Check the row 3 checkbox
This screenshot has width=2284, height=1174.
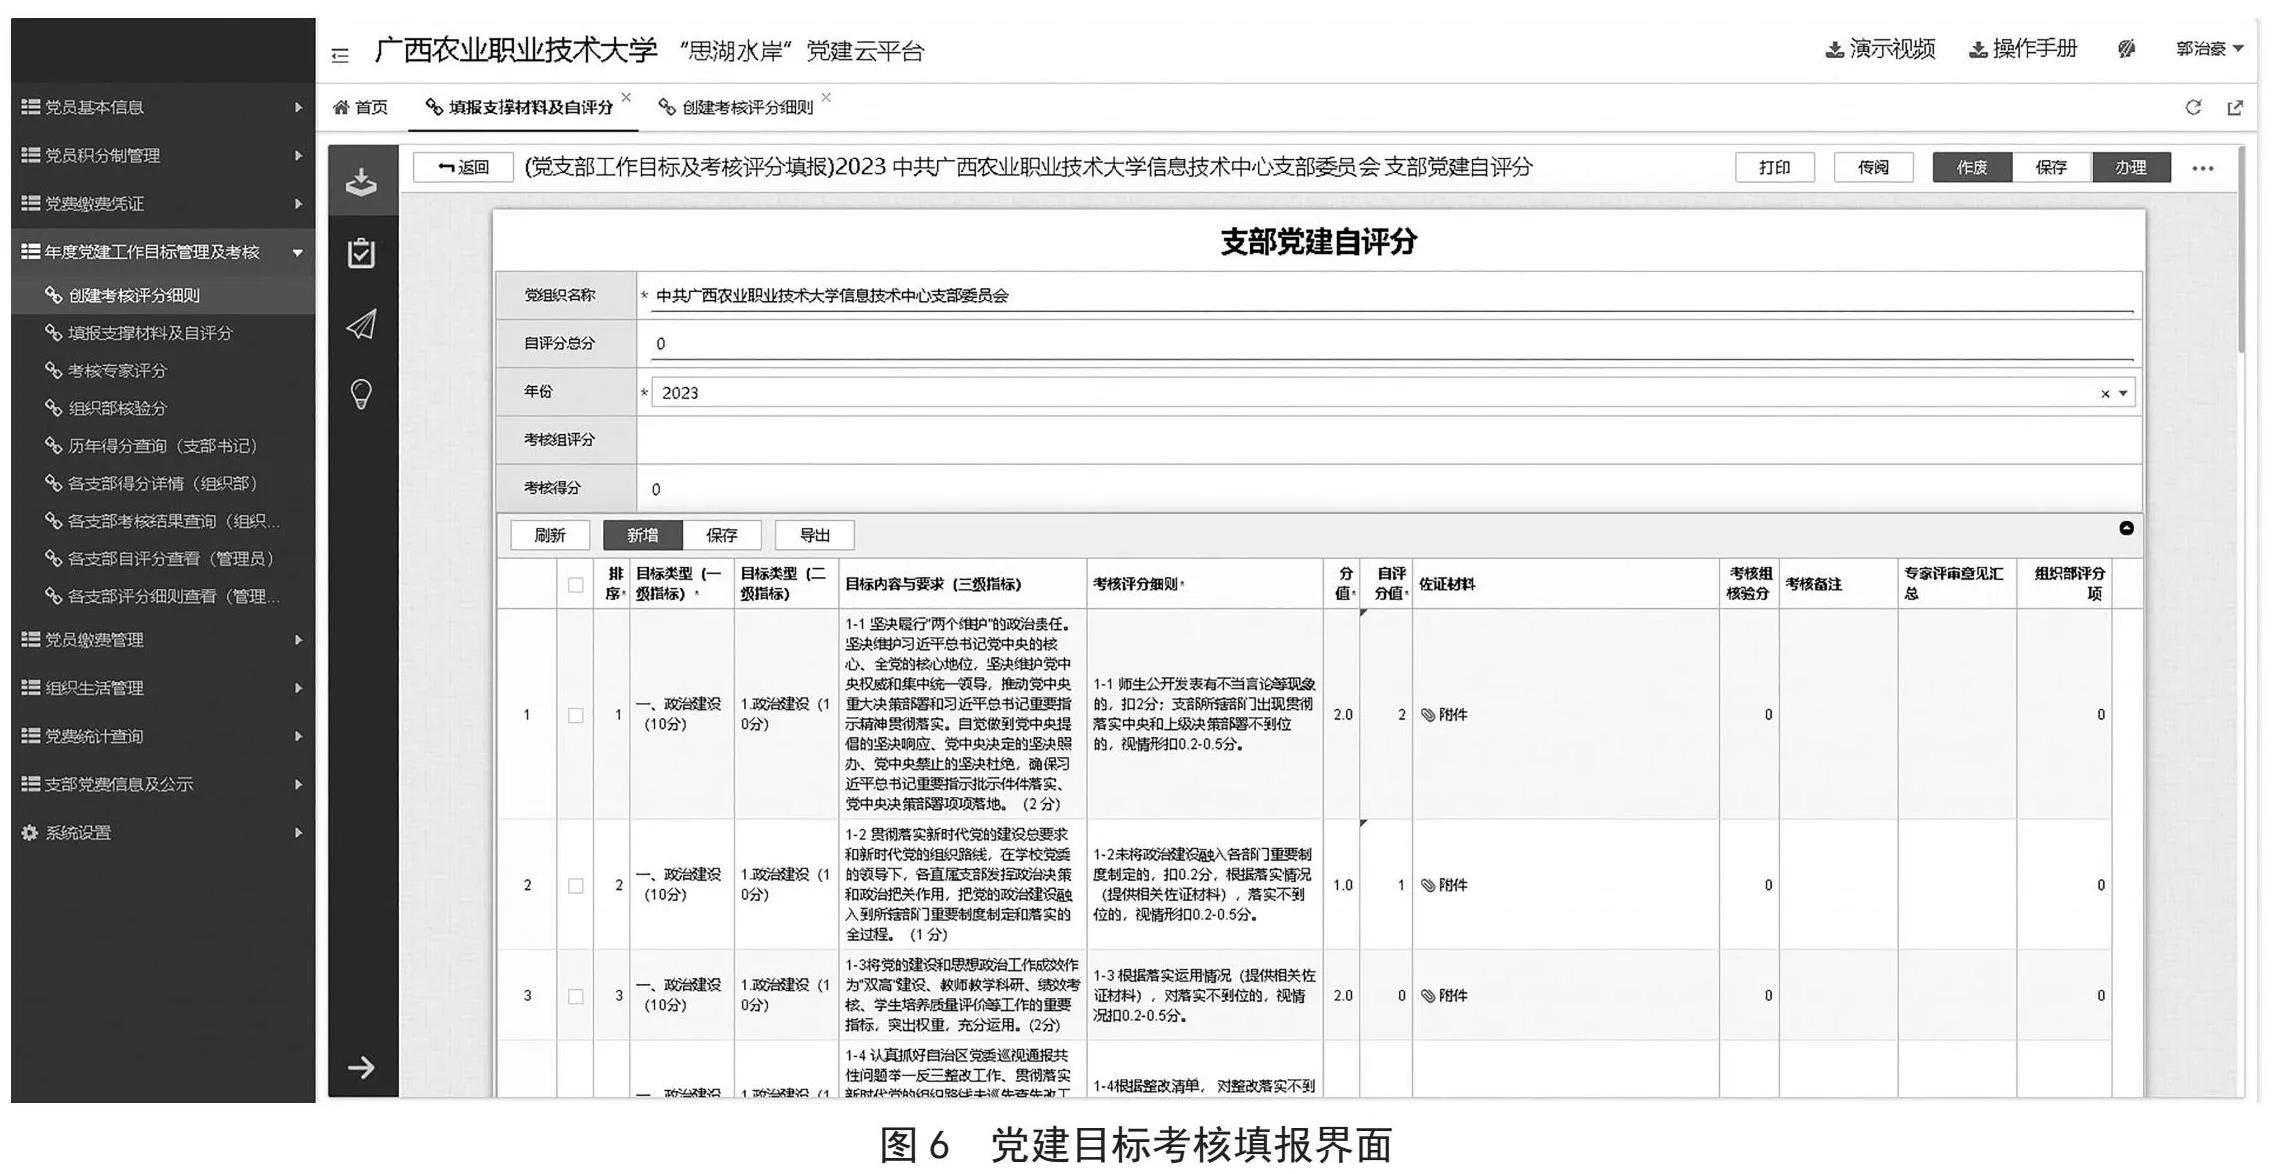click(575, 996)
